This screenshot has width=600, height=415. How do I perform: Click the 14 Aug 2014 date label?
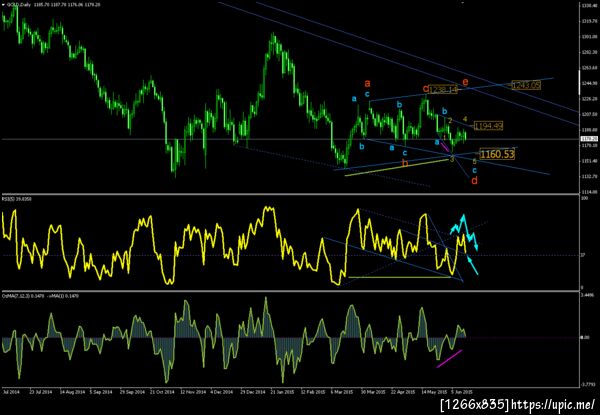click(71, 392)
